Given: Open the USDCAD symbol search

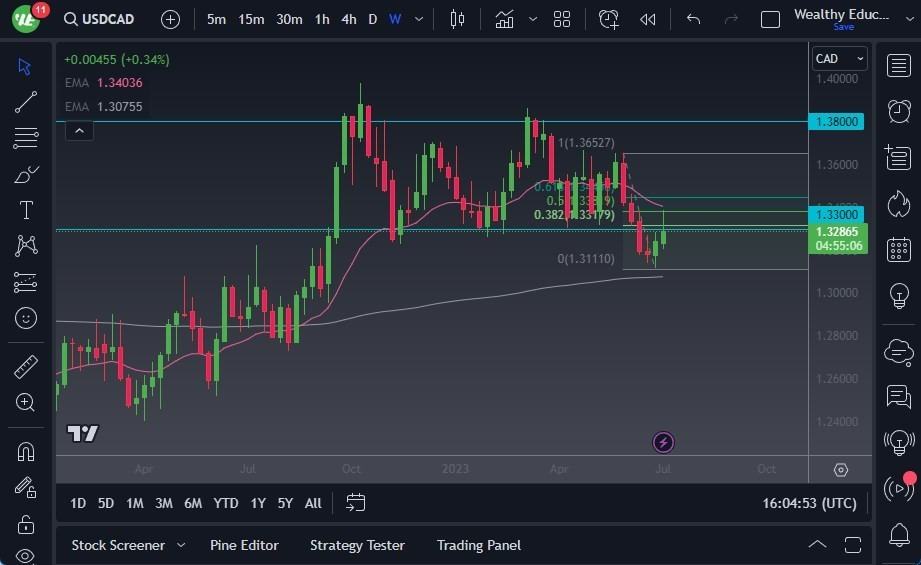Looking at the screenshot, I should point(99,19).
